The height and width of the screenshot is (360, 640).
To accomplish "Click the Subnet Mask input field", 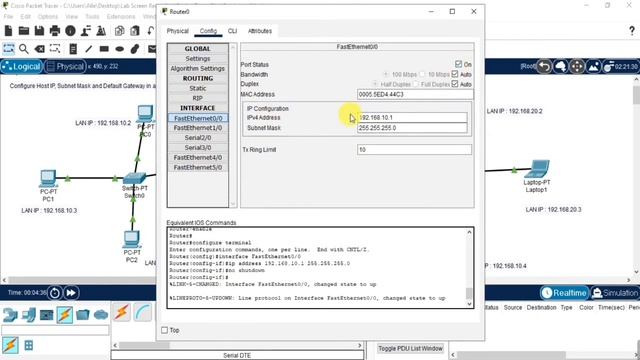I will tap(412, 128).
